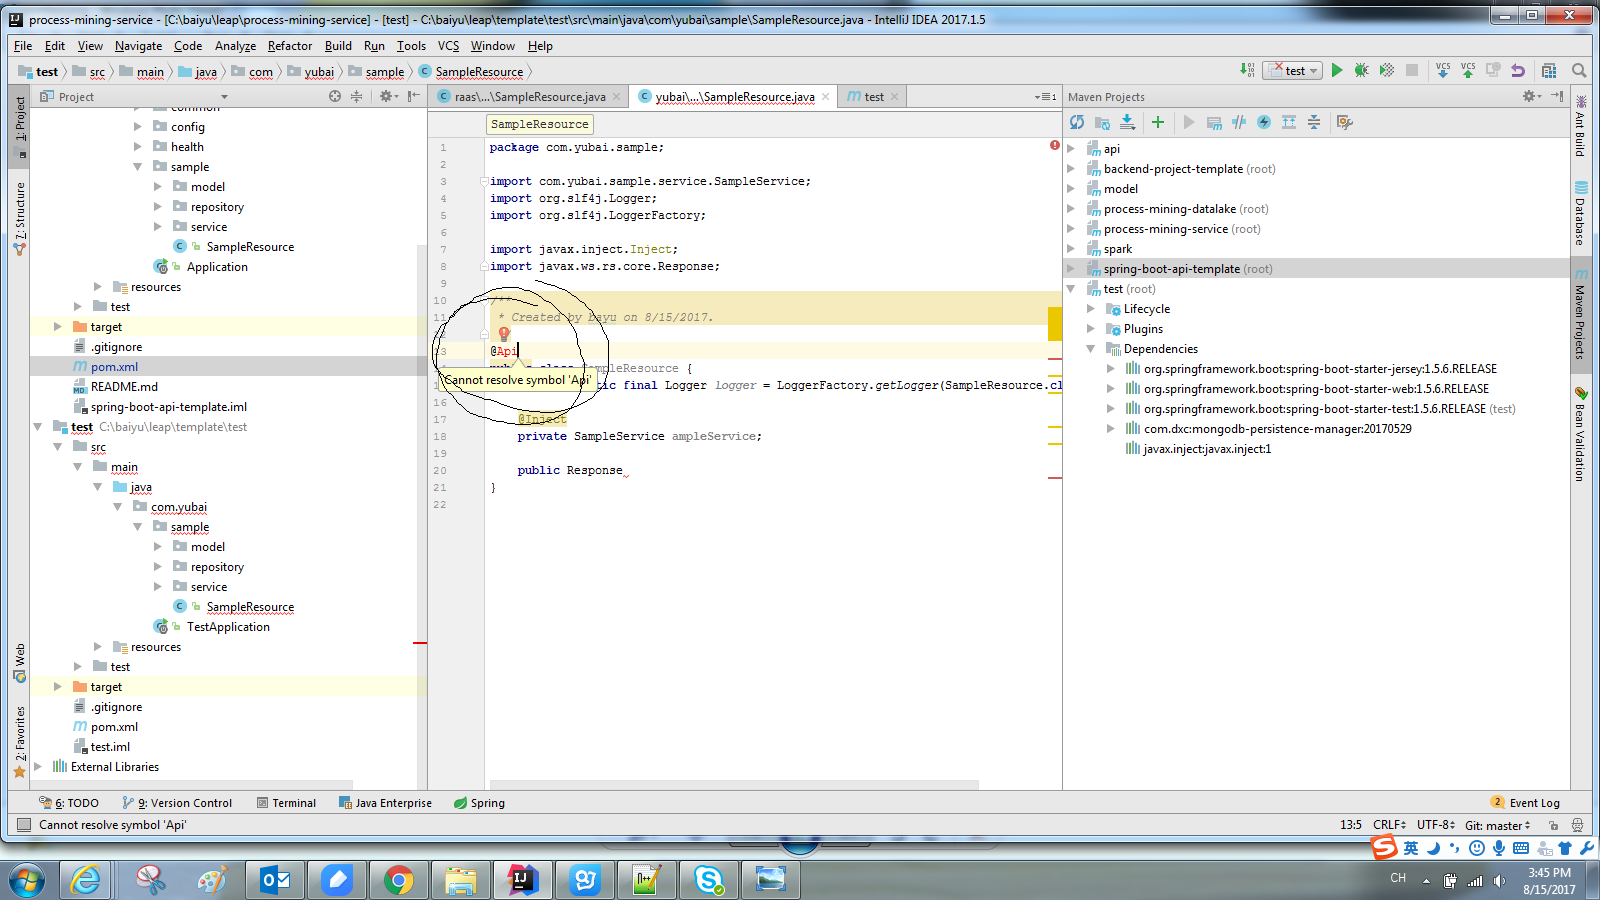Switch to the test pom editor tab
Viewport: 1600px width, 900px height.
(x=872, y=97)
